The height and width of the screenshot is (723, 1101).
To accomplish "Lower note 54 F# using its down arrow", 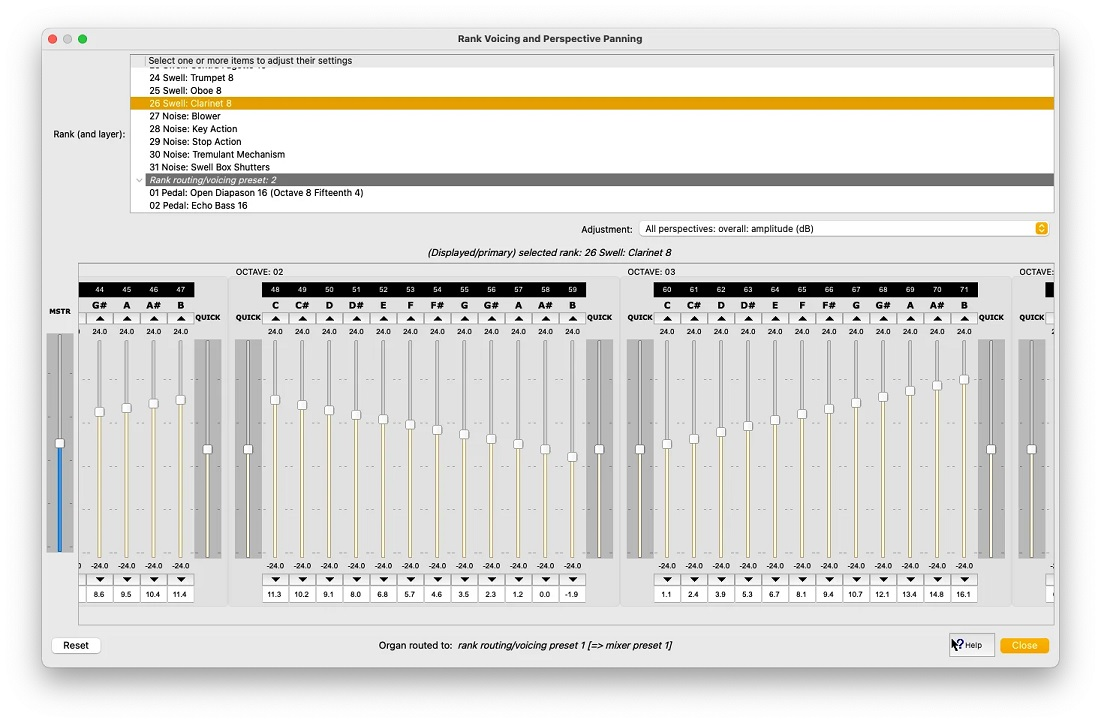I will click(437, 580).
